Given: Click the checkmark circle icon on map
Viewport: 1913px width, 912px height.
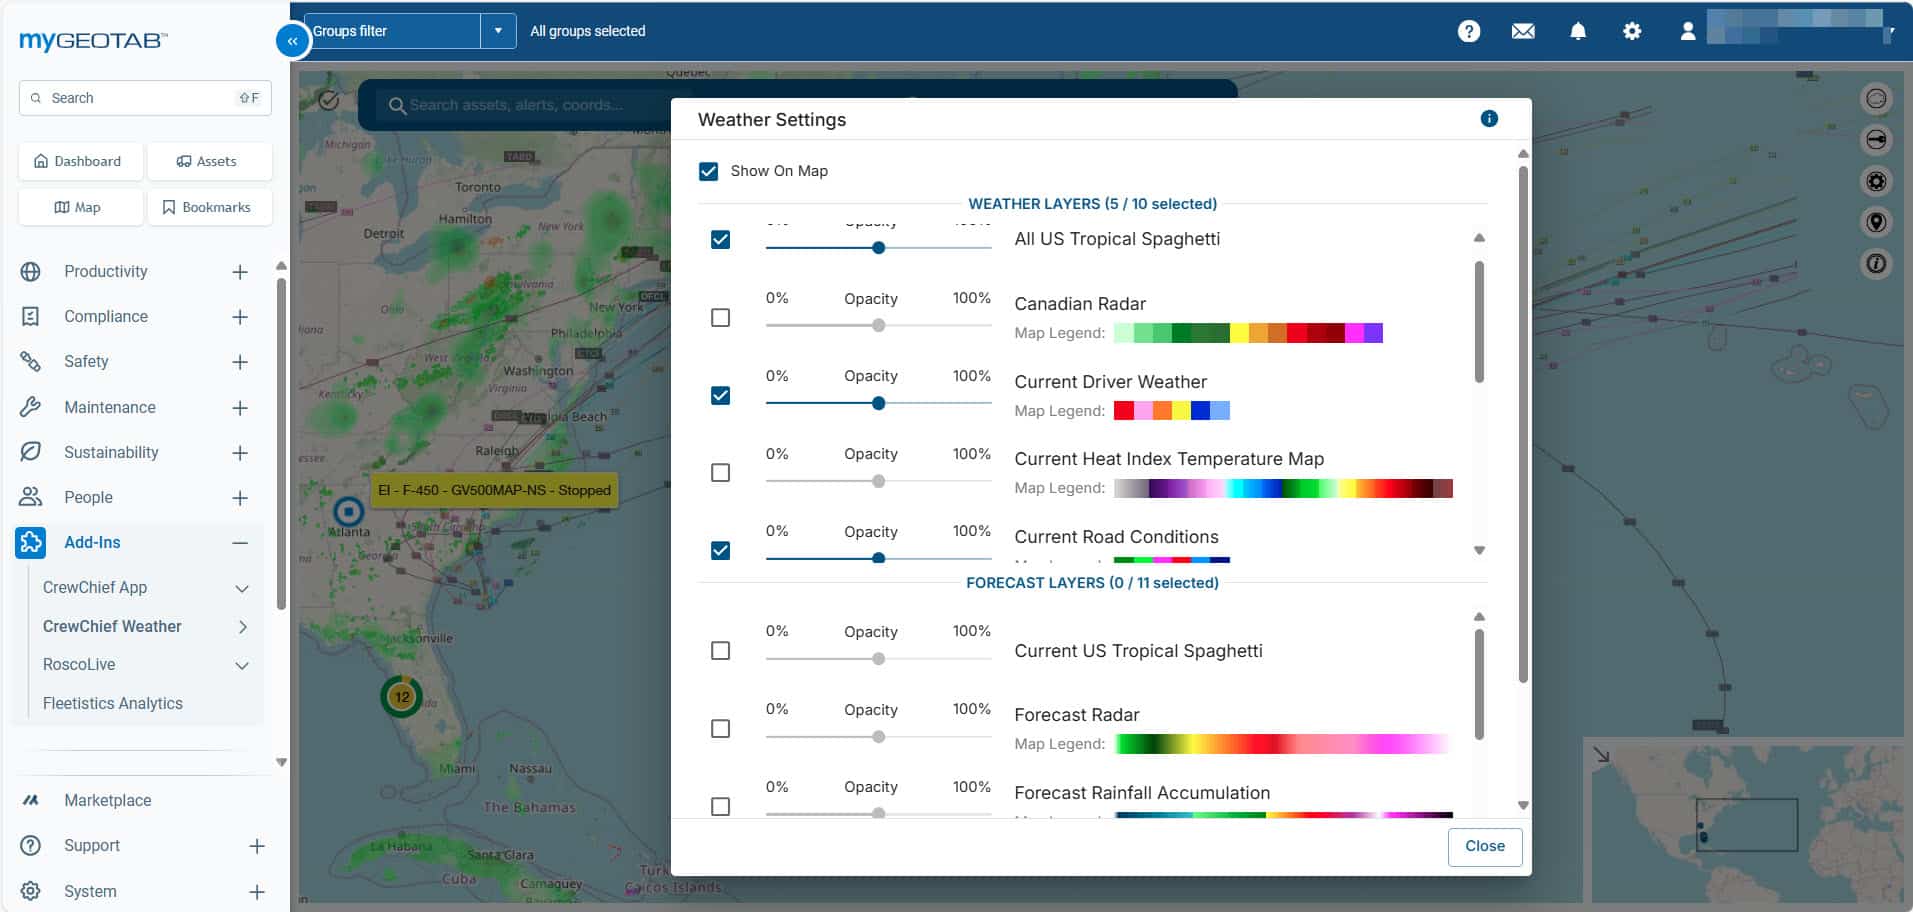Looking at the screenshot, I should click(329, 100).
